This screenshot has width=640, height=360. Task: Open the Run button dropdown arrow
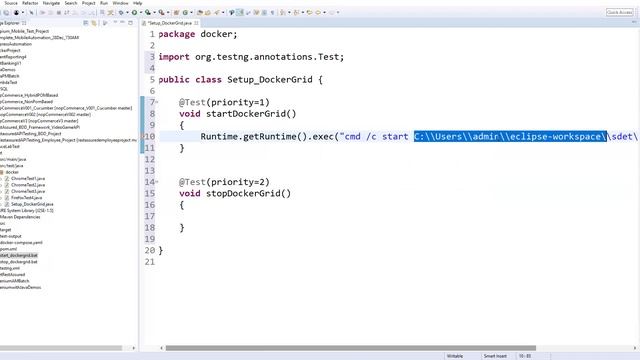(x=141, y=13)
